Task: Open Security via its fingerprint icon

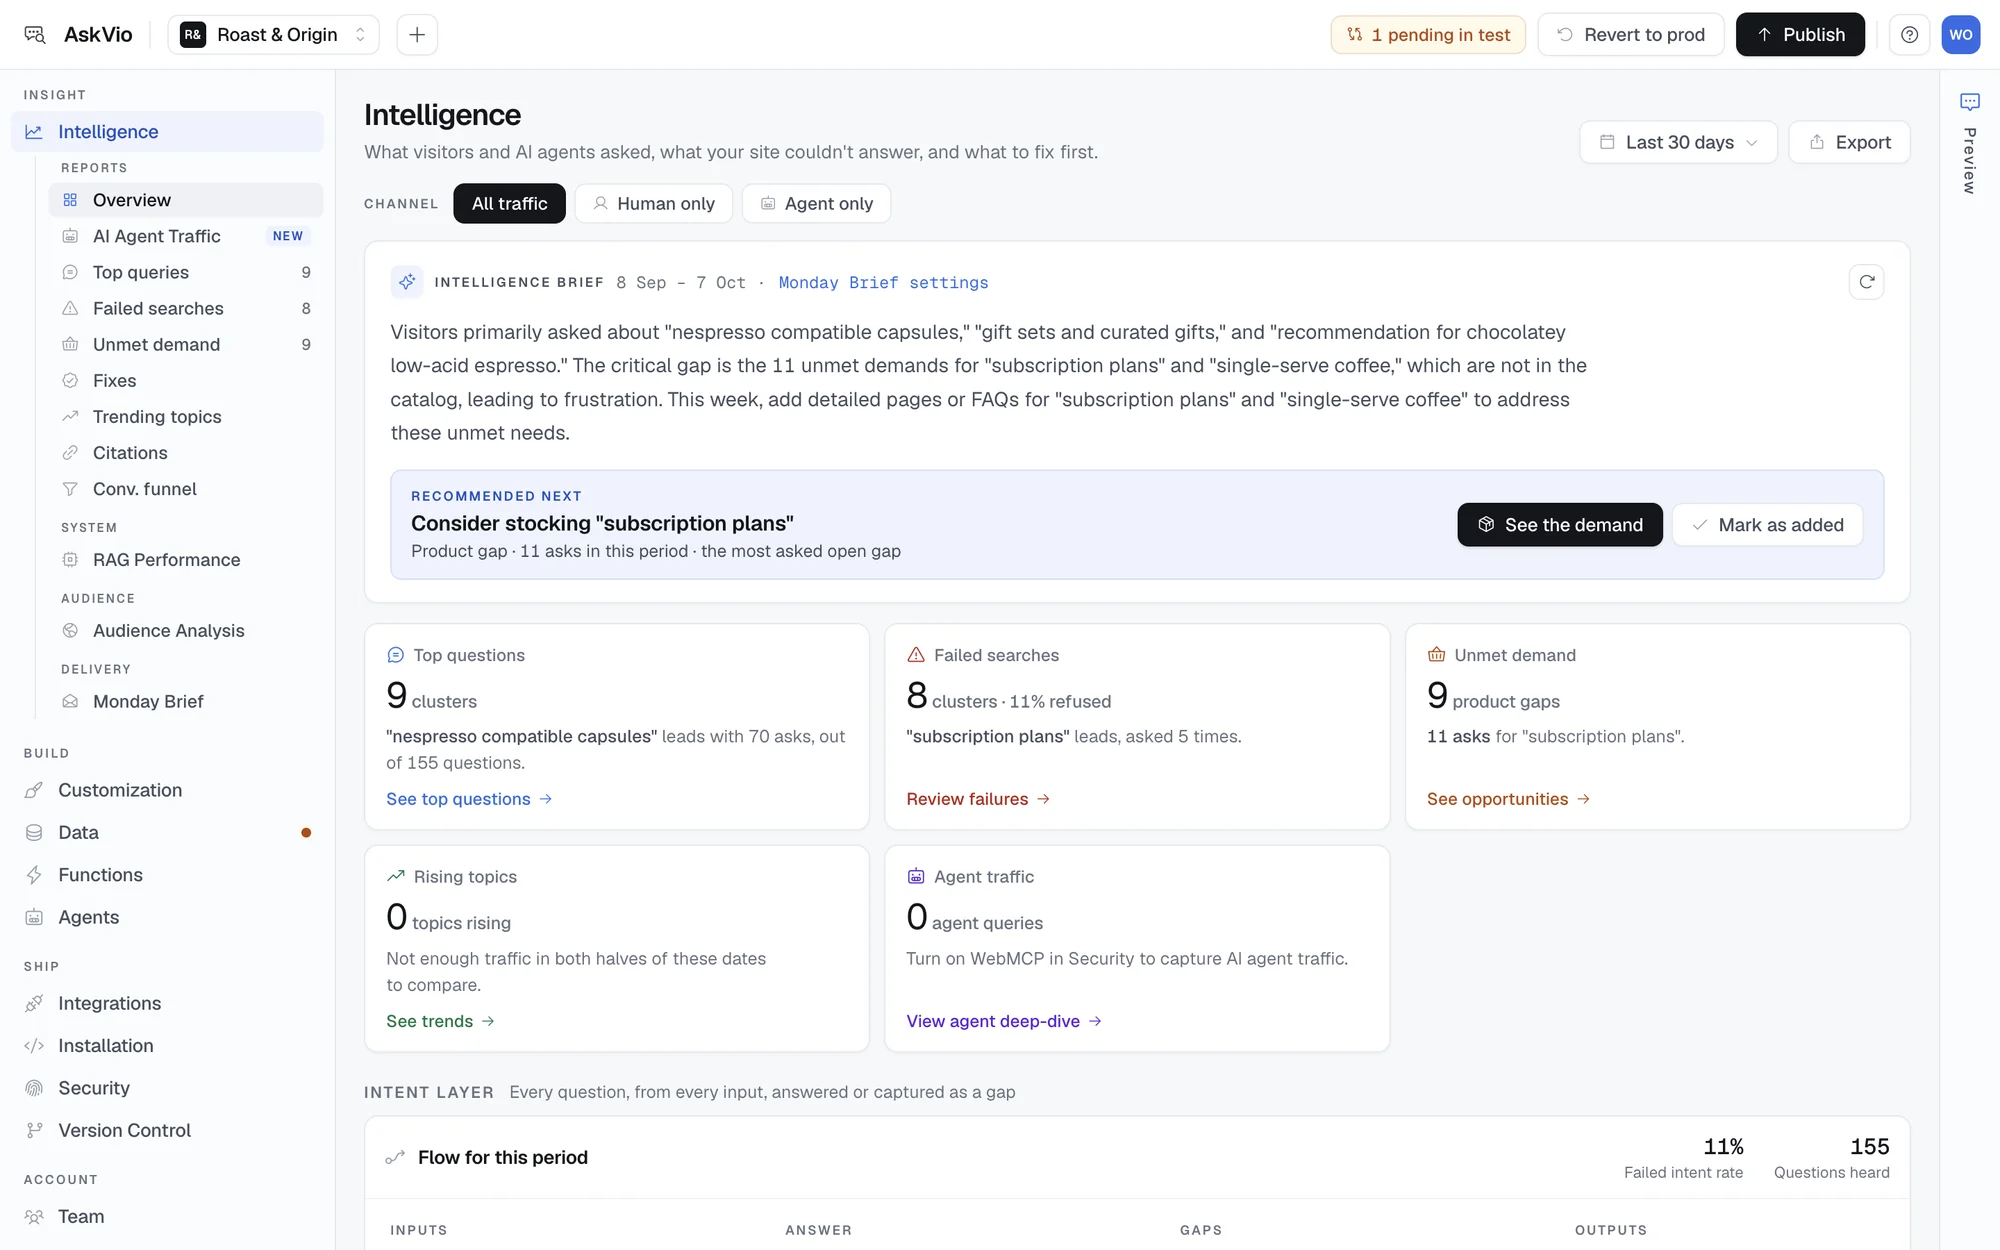Action: point(34,1088)
